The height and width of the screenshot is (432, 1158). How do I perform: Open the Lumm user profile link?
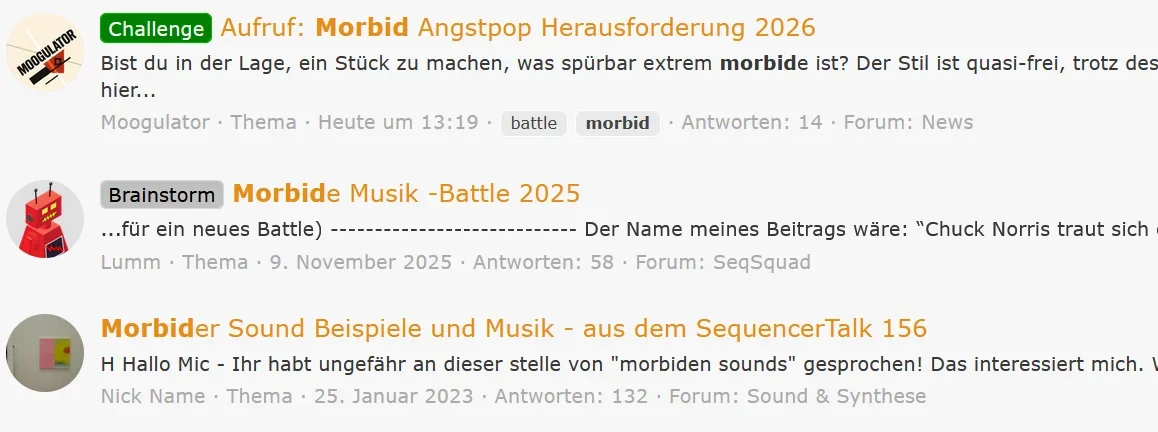pyautogui.click(x=125, y=263)
